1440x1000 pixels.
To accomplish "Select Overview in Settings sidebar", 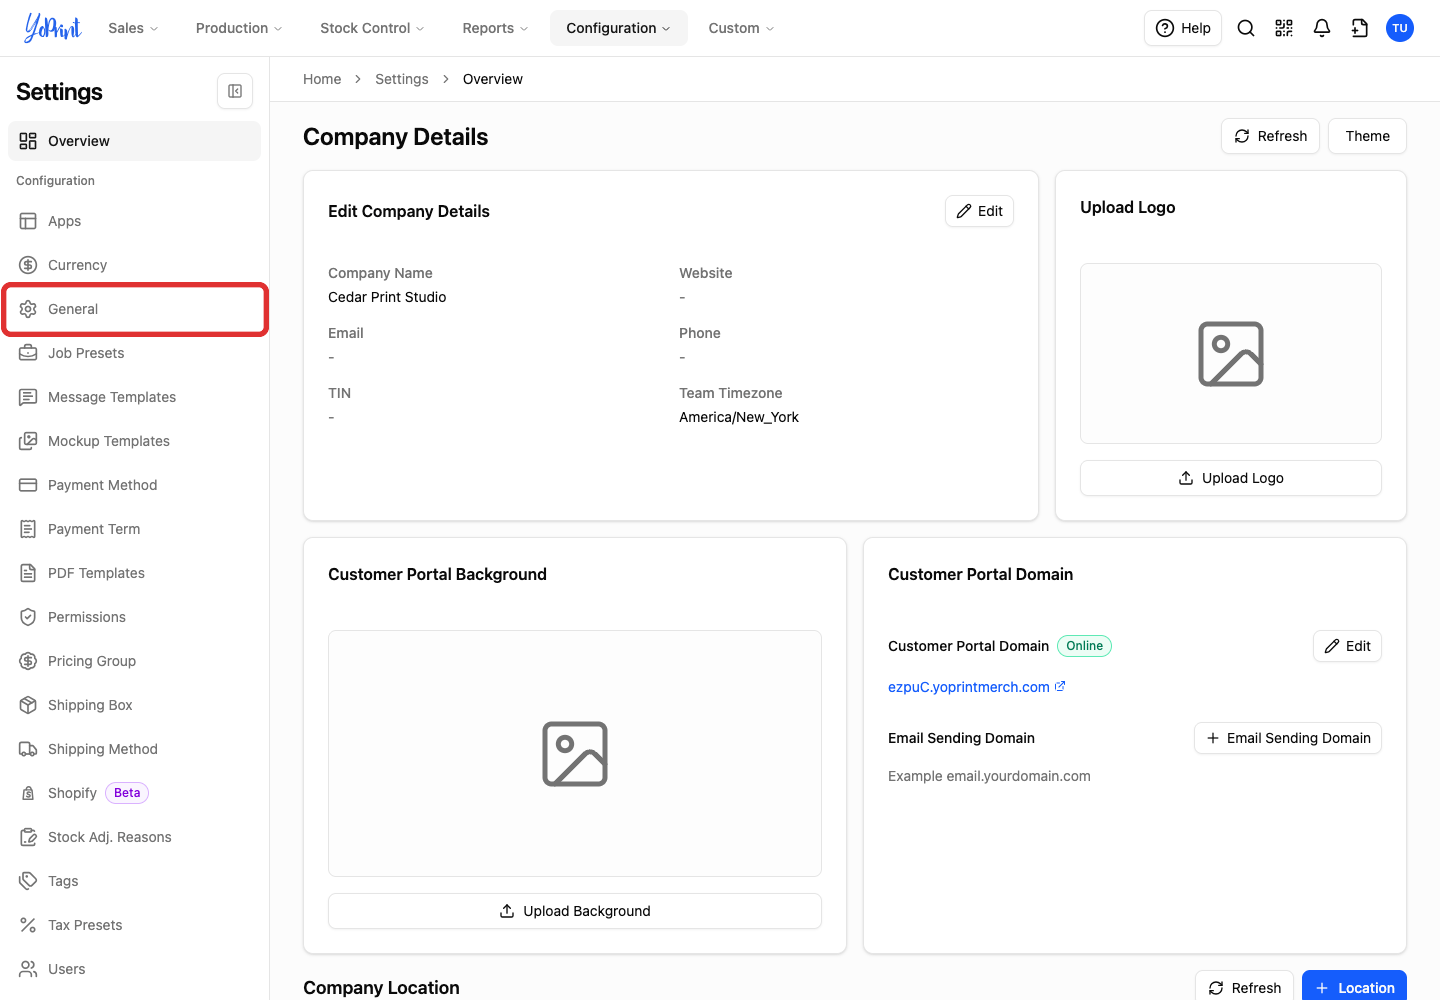I will click(134, 141).
